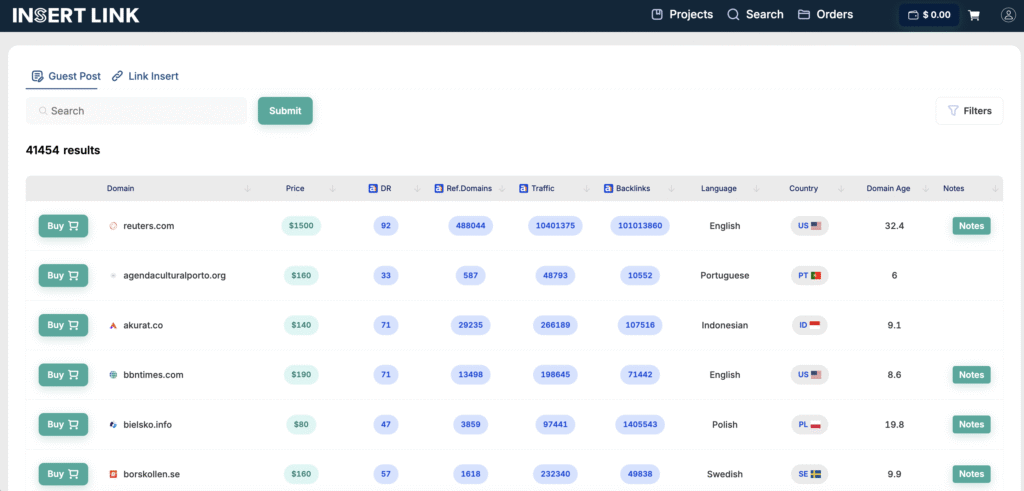
Task: Sort by Backlinks column arrow
Action: coord(671,189)
